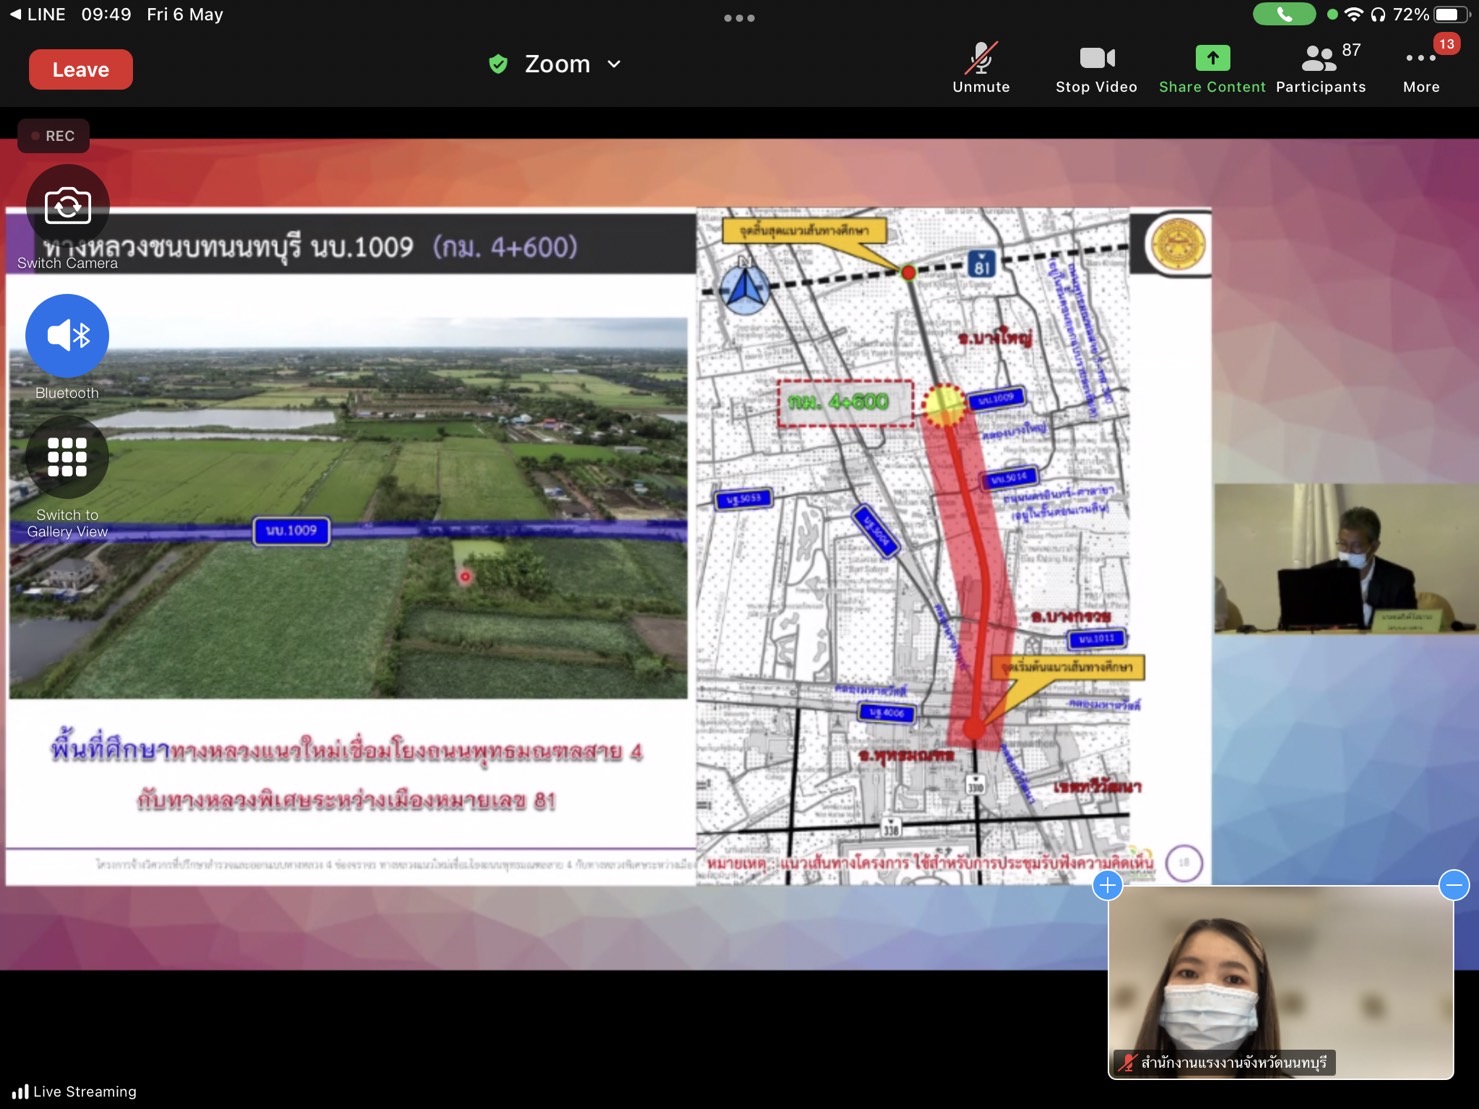Expand the Zoom meeting info dropdown
This screenshot has width=1479, height=1109.
click(614, 64)
